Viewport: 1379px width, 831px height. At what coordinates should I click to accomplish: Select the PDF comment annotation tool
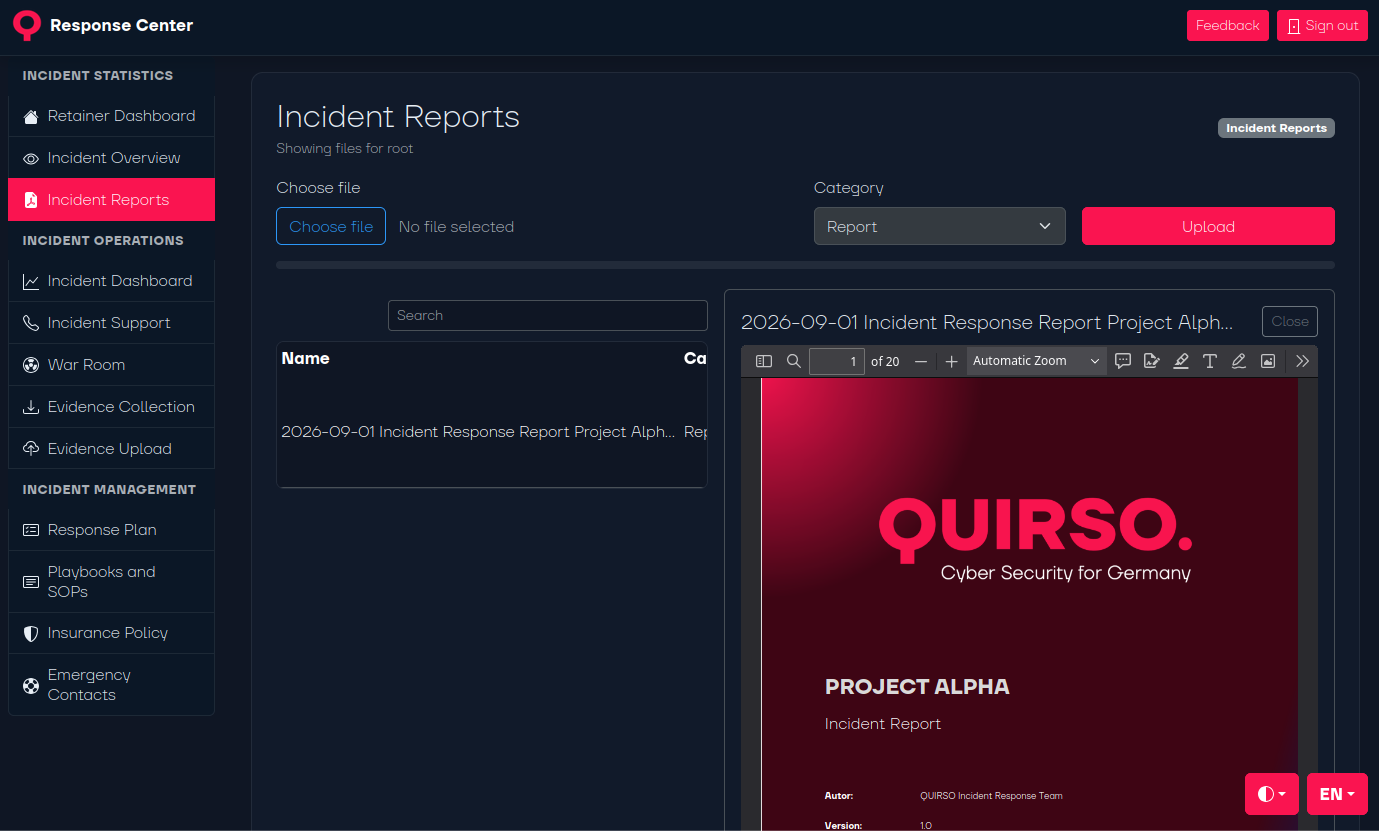point(1123,361)
